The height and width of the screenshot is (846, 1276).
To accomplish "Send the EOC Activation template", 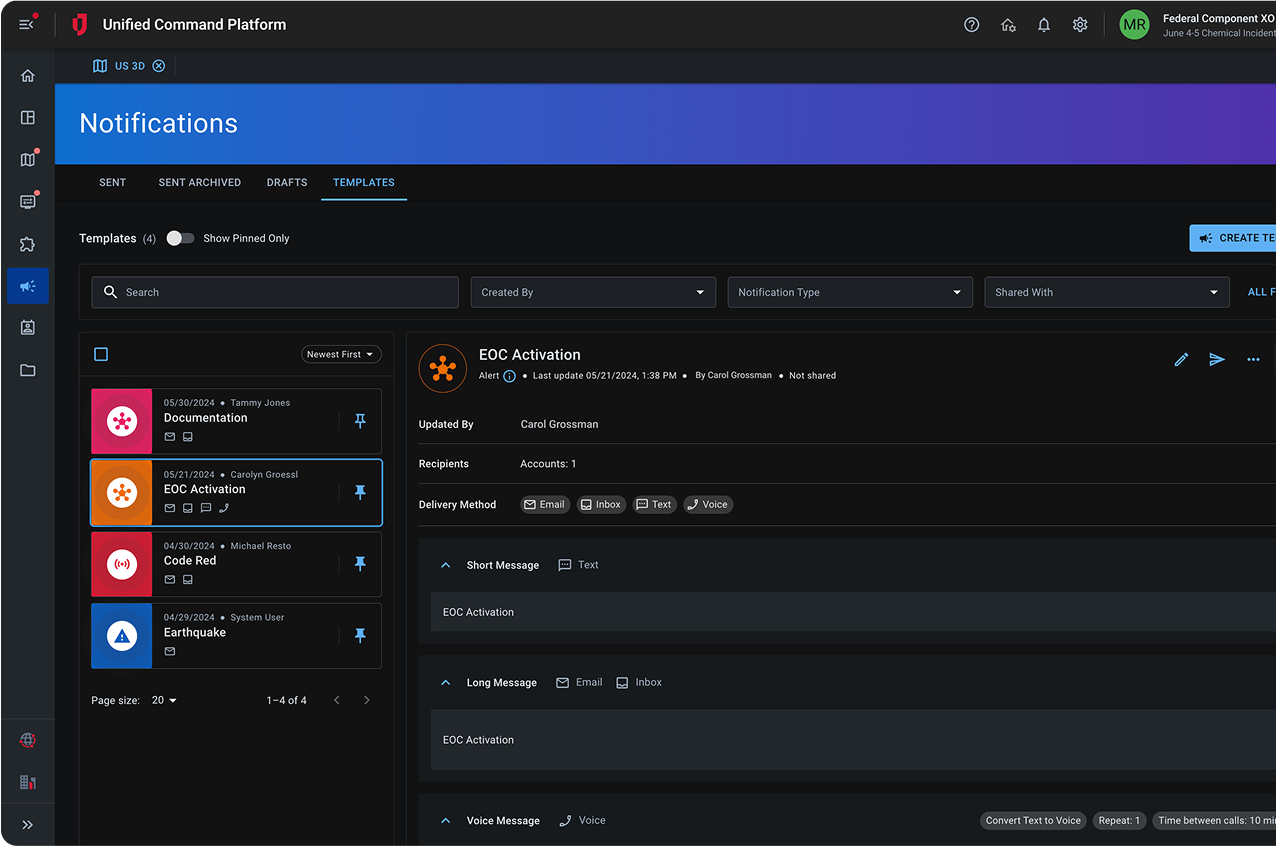I will [1216, 360].
